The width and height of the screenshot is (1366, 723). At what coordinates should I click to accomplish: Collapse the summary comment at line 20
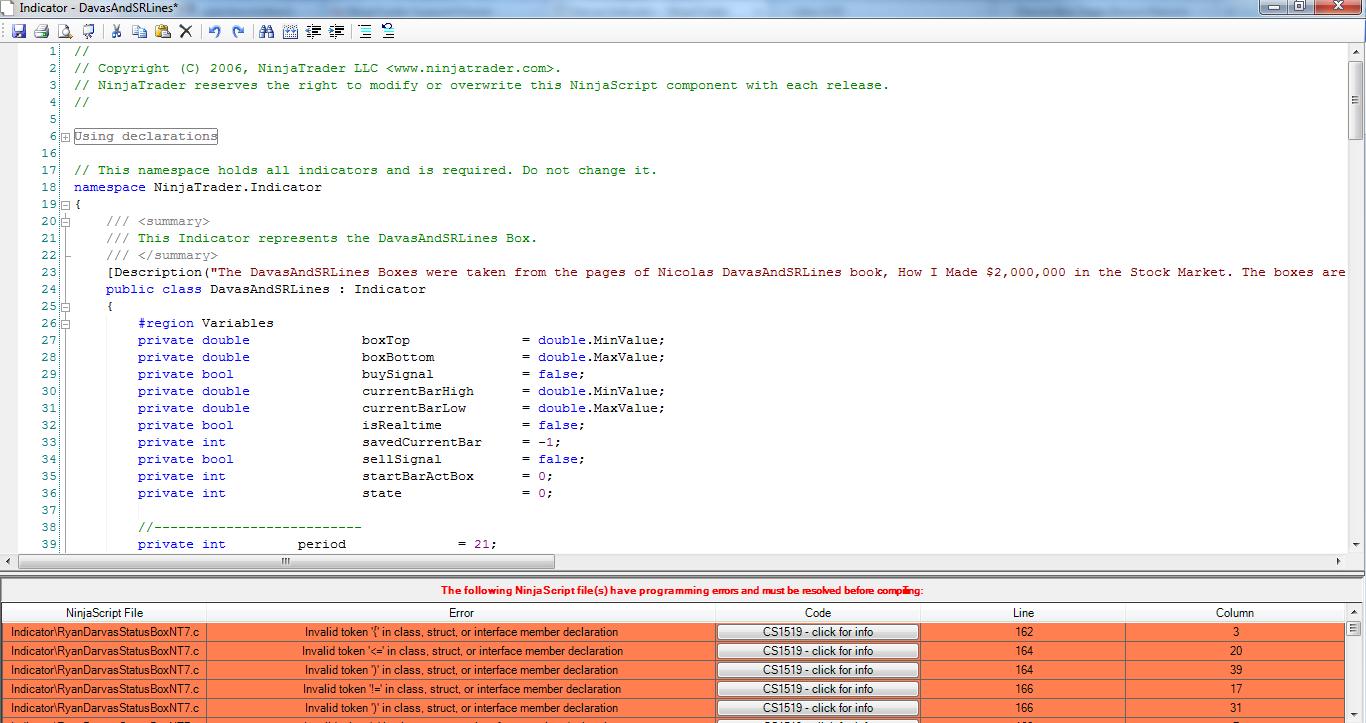pos(65,222)
